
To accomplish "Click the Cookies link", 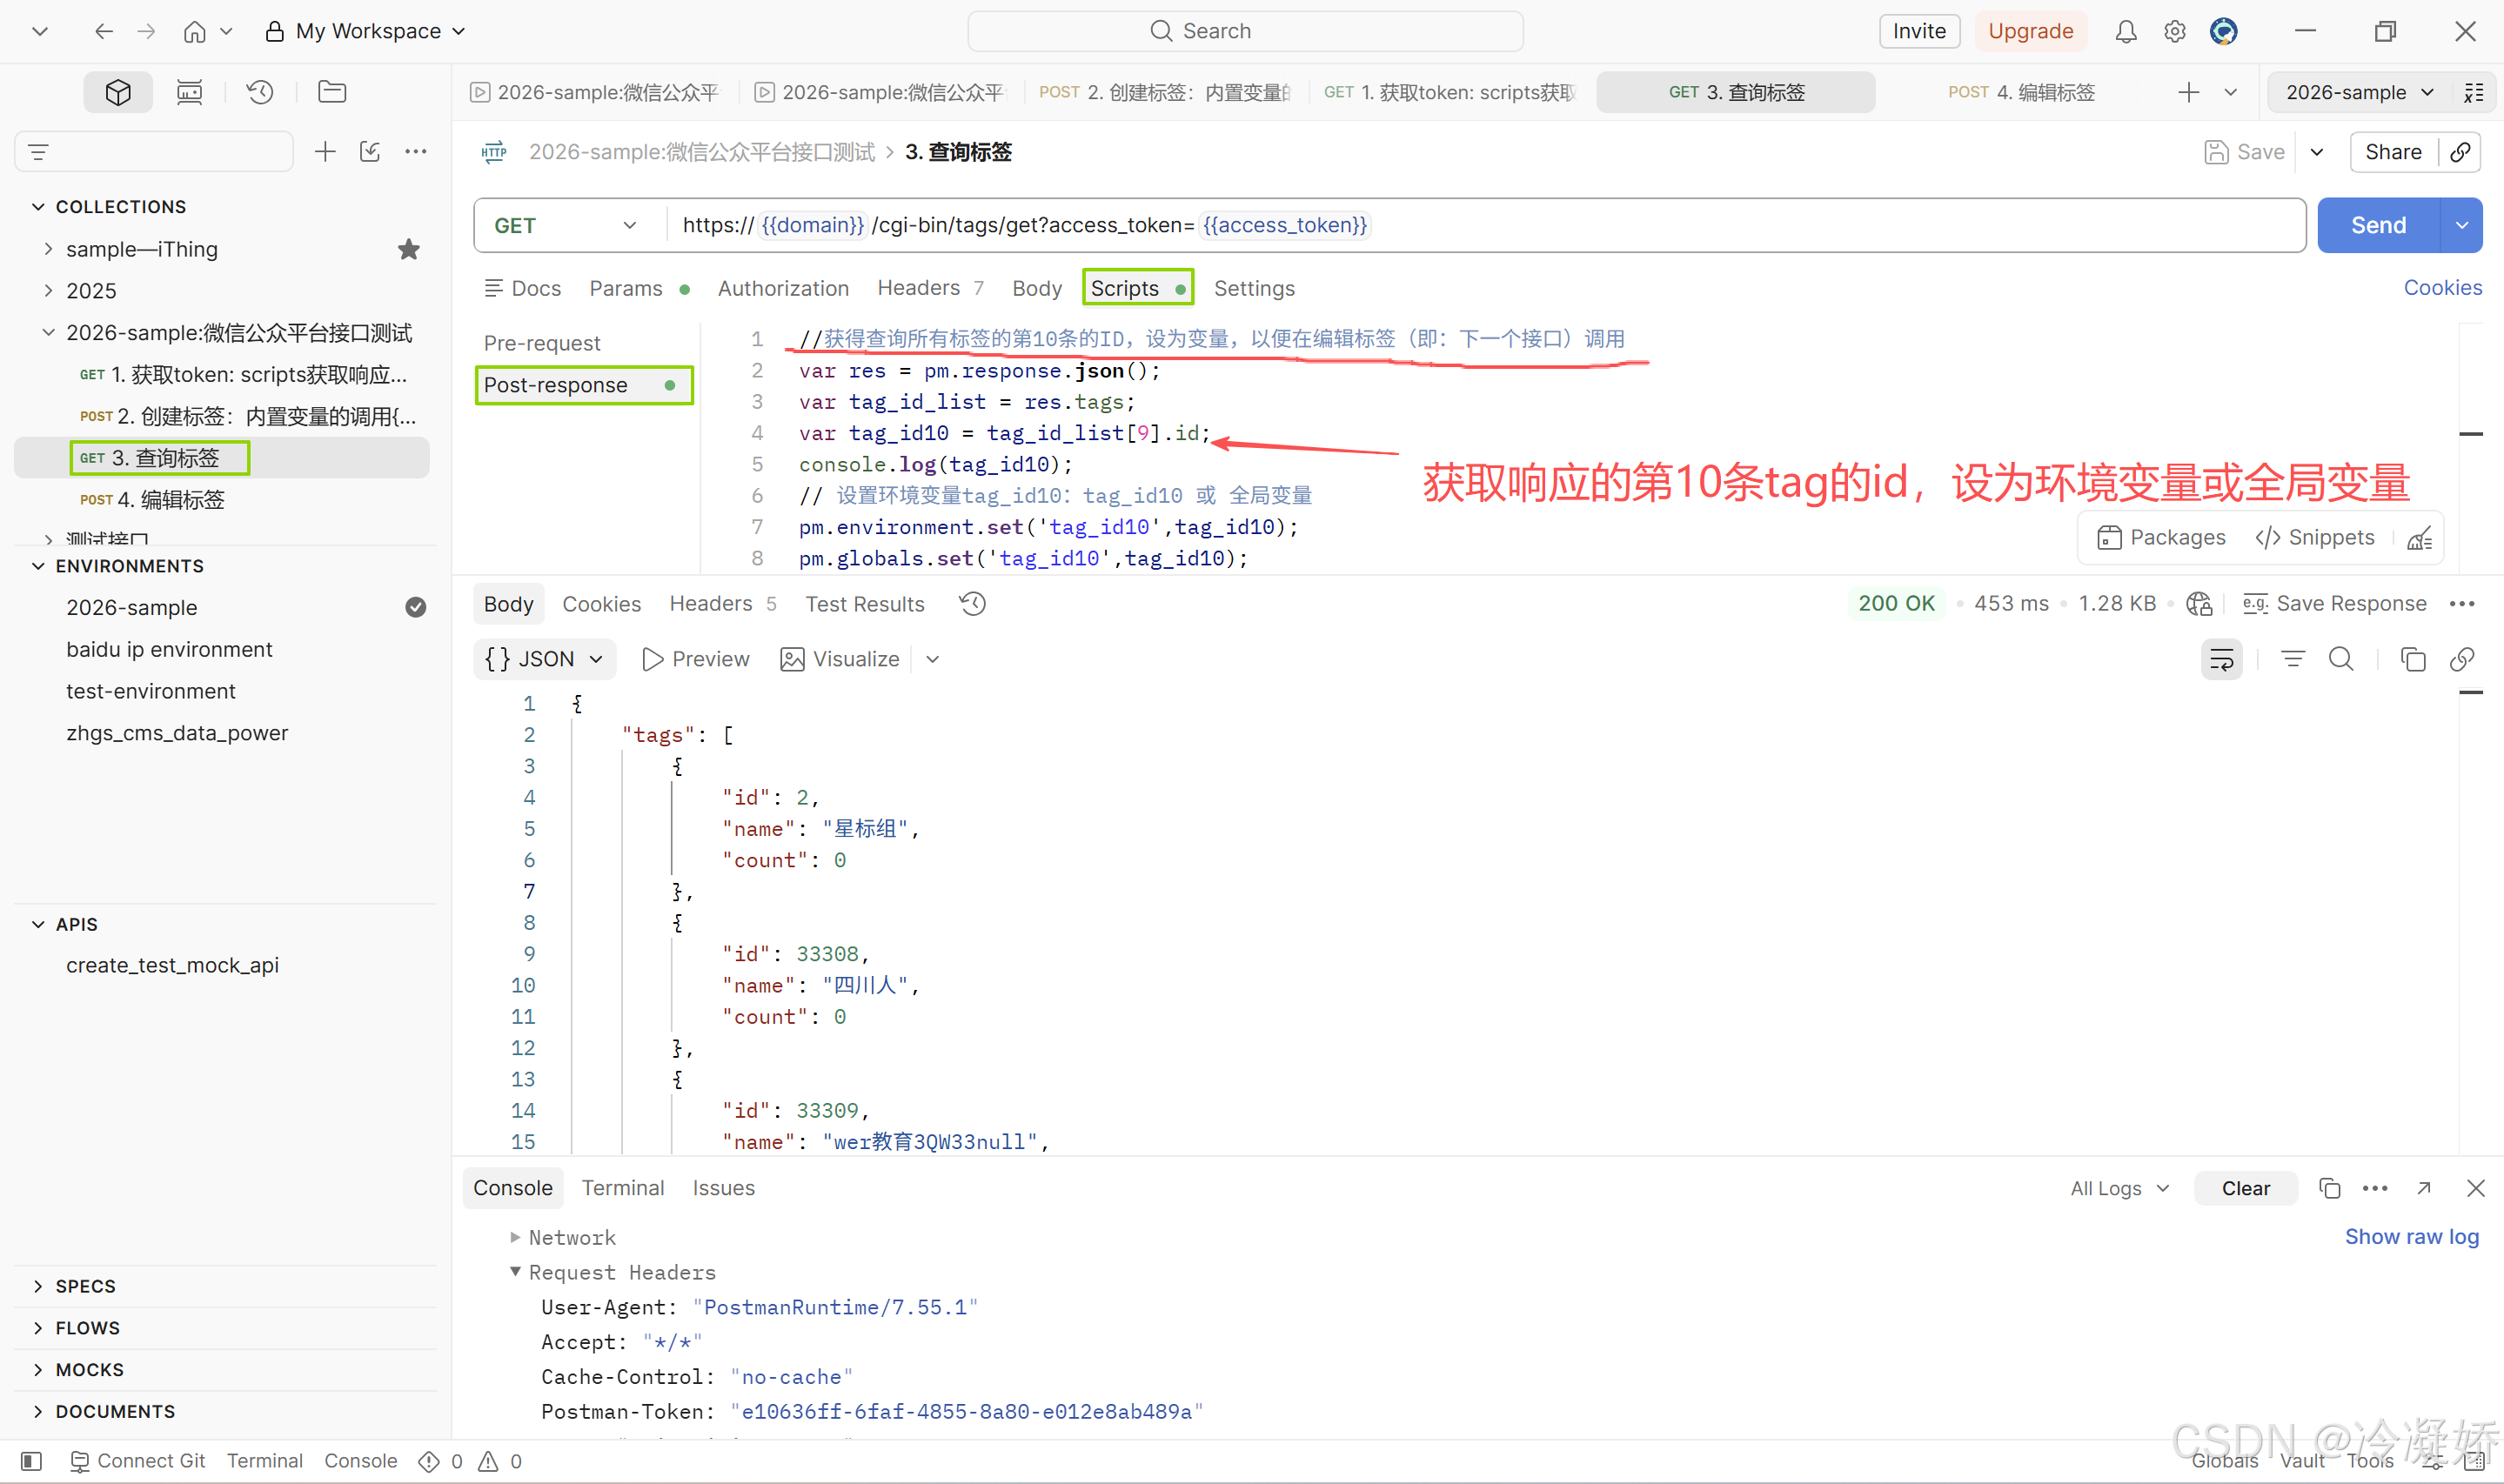I will pos(2442,287).
